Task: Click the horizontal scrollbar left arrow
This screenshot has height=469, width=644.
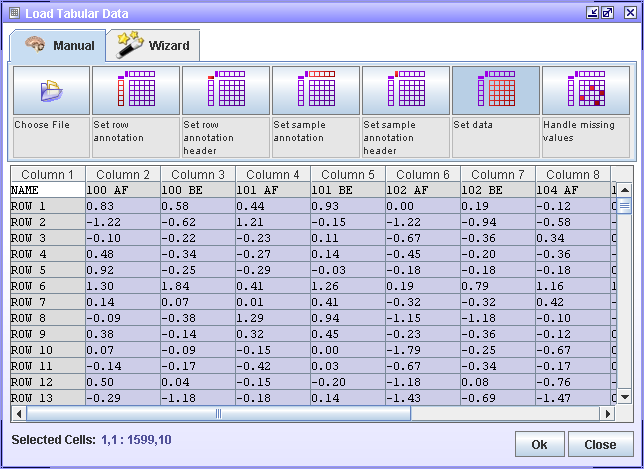Action: pos(18,414)
